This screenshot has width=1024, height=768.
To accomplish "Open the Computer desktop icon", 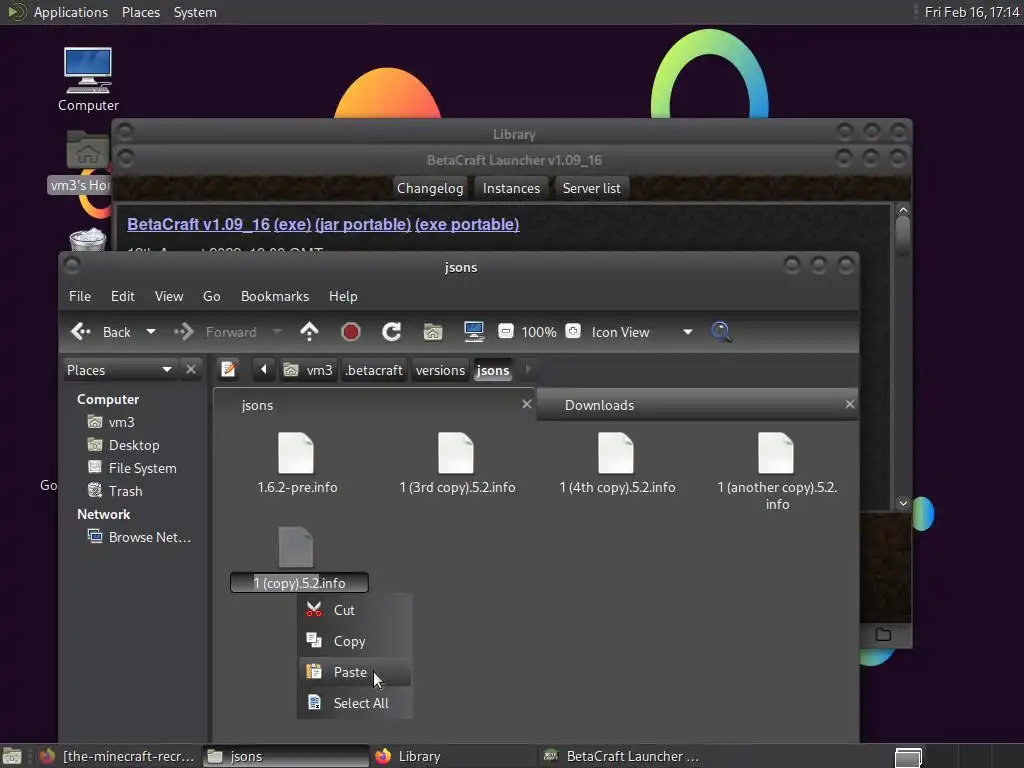I will pyautogui.click(x=88, y=80).
